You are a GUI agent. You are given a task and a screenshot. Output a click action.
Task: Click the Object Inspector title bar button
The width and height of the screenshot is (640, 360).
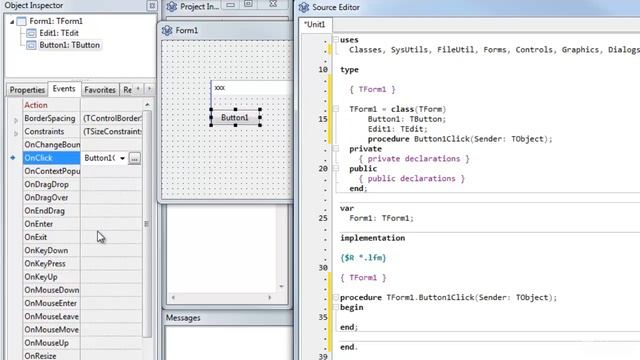click(152, 5)
